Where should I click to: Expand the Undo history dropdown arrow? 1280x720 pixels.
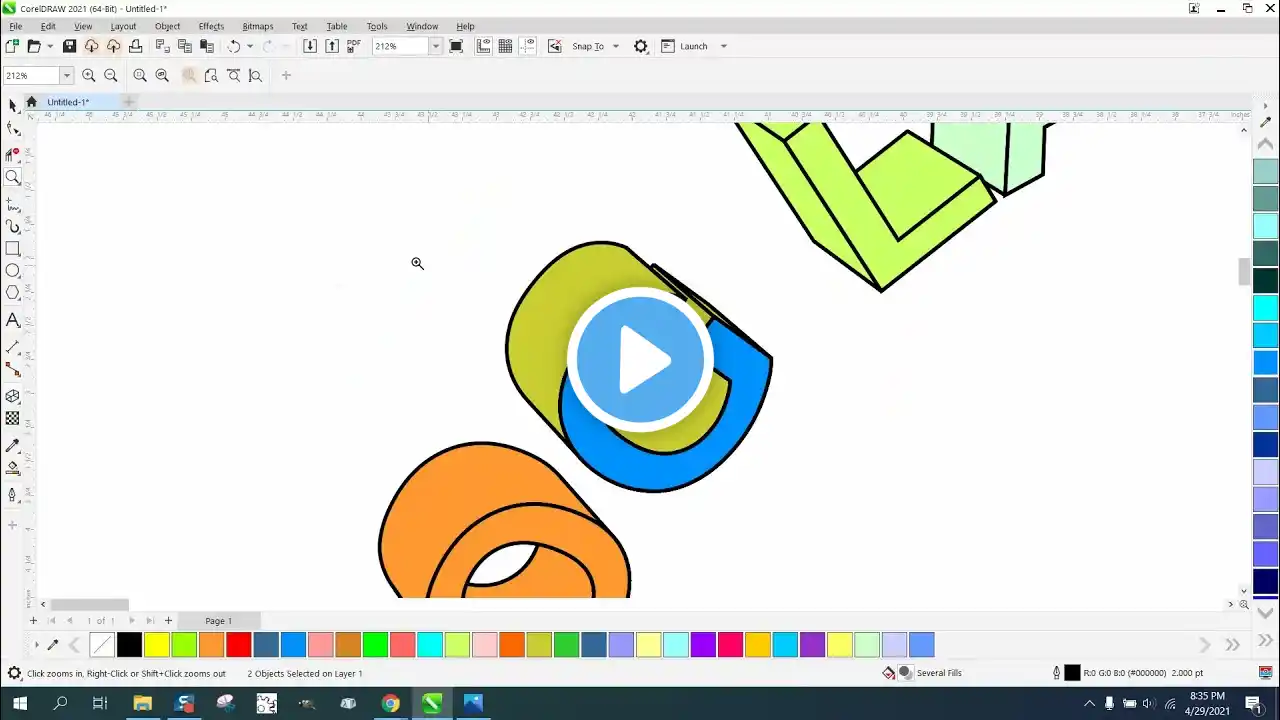(250, 46)
